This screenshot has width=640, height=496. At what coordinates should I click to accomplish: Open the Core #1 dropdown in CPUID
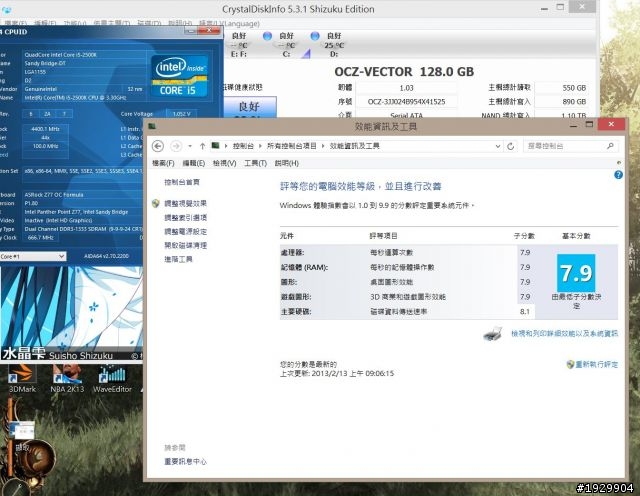point(33,256)
